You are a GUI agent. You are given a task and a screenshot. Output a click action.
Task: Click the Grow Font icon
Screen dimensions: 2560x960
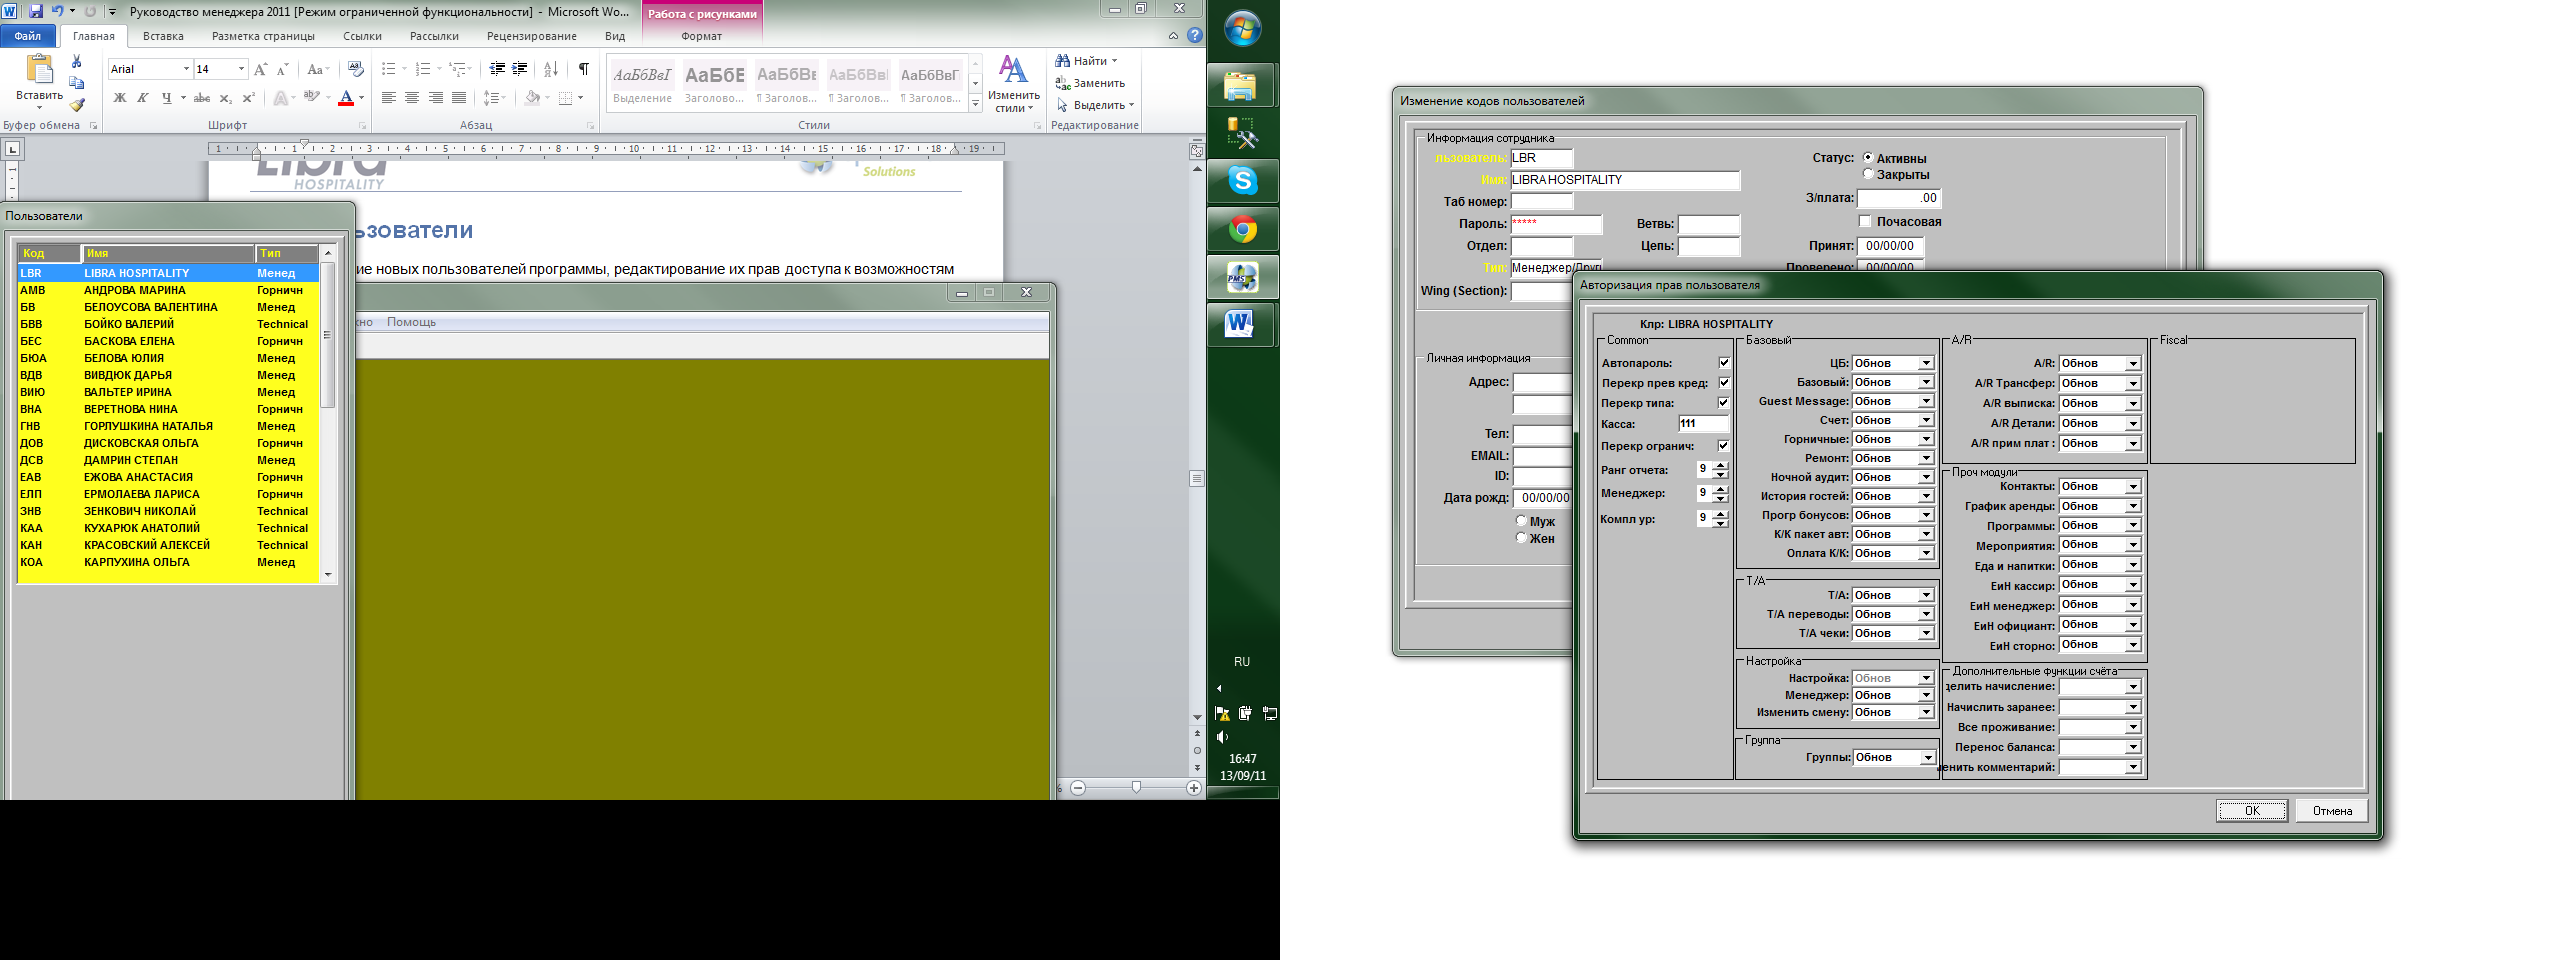(x=261, y=69)
